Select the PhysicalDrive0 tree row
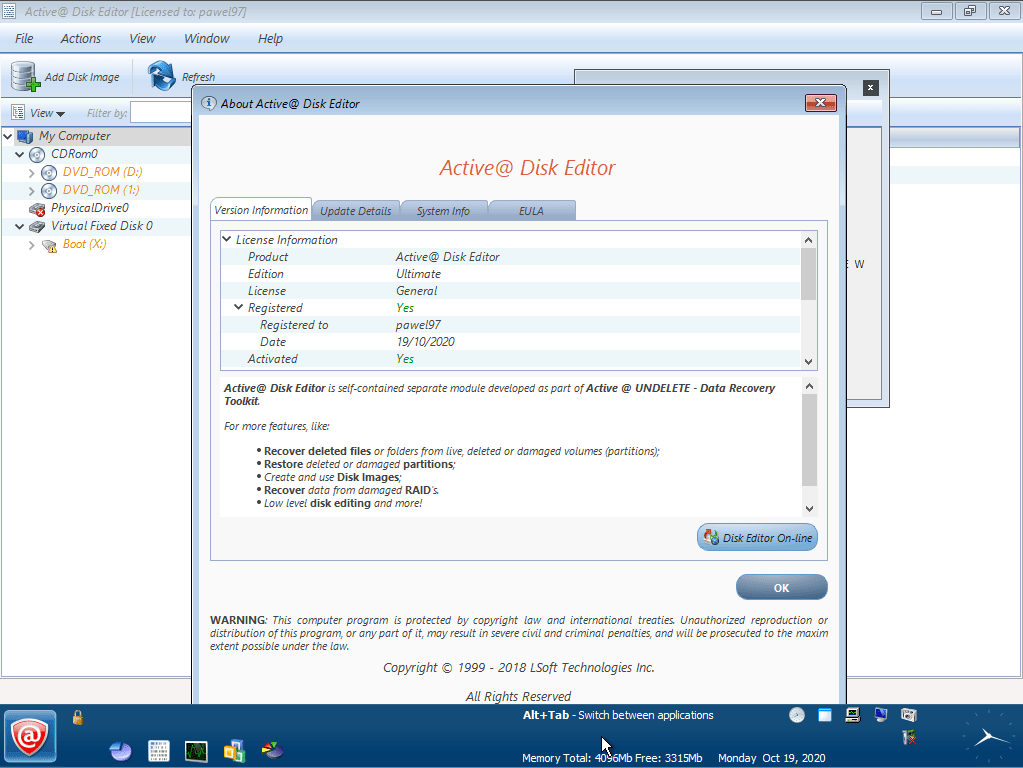 tap(97, 208)
